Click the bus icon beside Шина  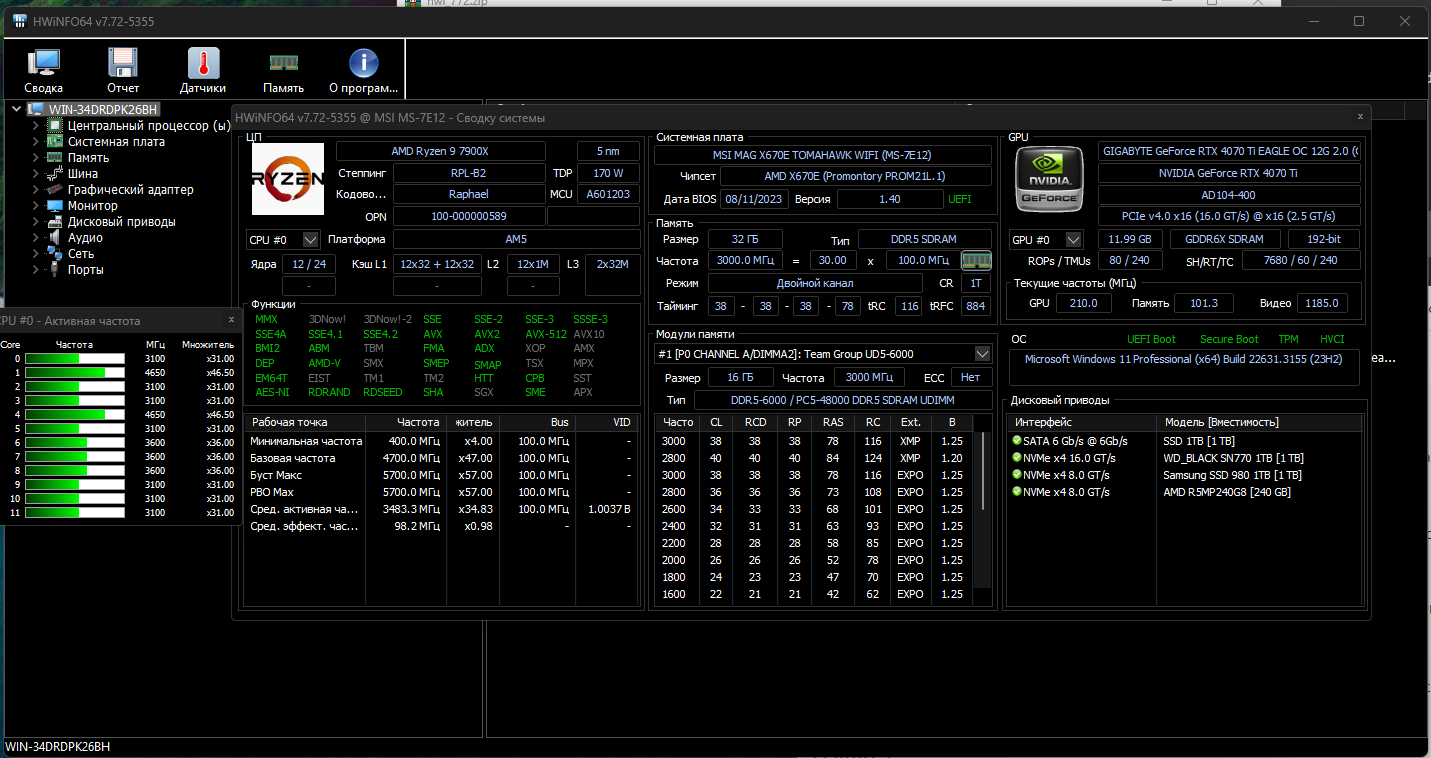point(55,173)
